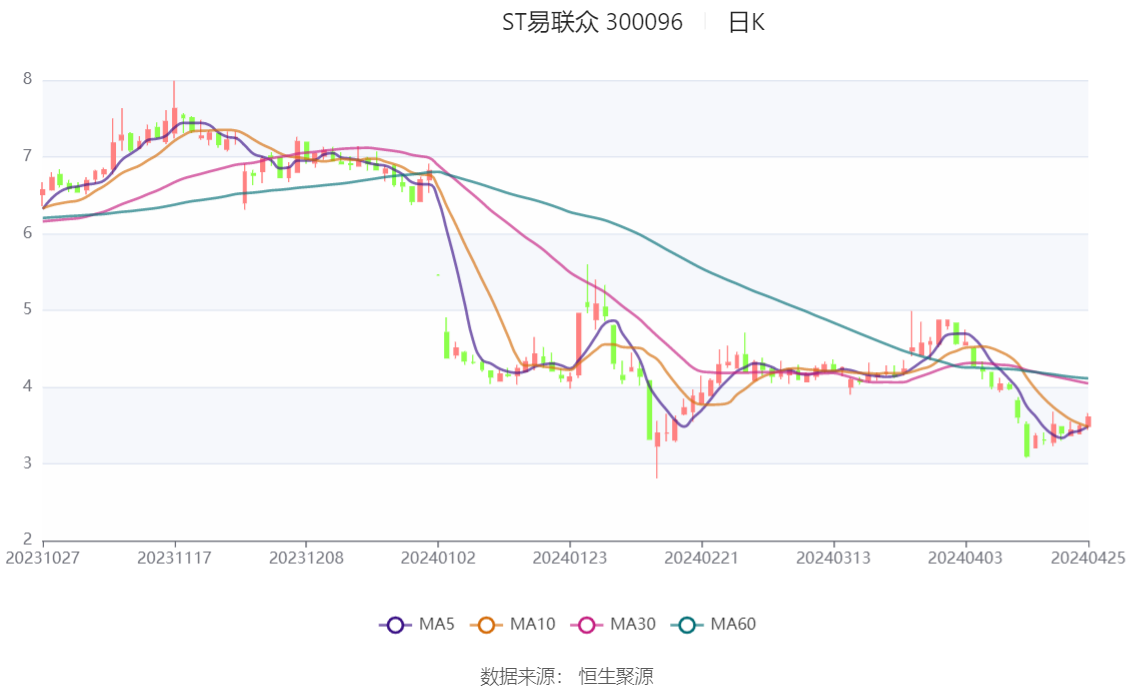Screen dimensions: 1134x689
Task: Click the y-axis price label 3
Action: click(x=27, y=463)
